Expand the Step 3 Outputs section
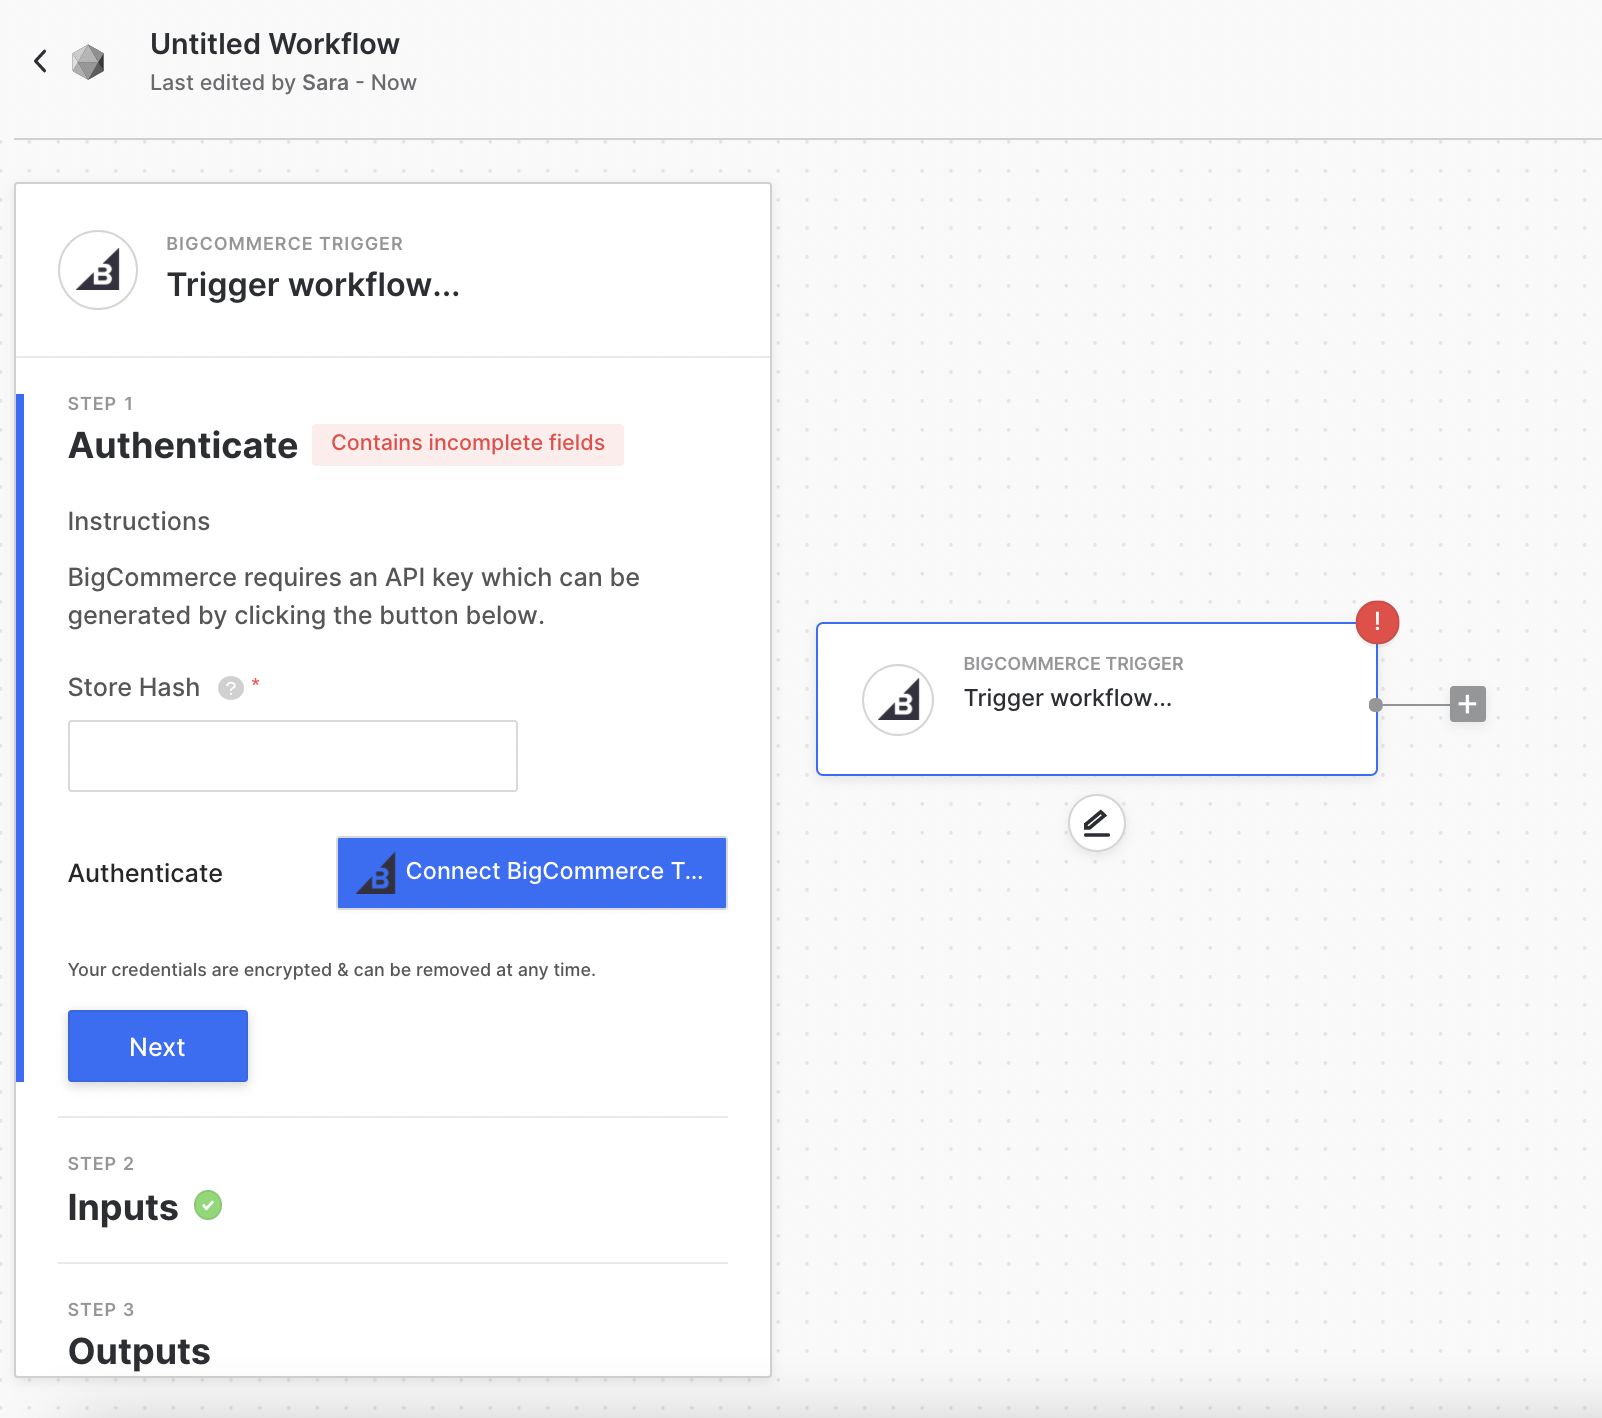 click(x=139, y=1351)
